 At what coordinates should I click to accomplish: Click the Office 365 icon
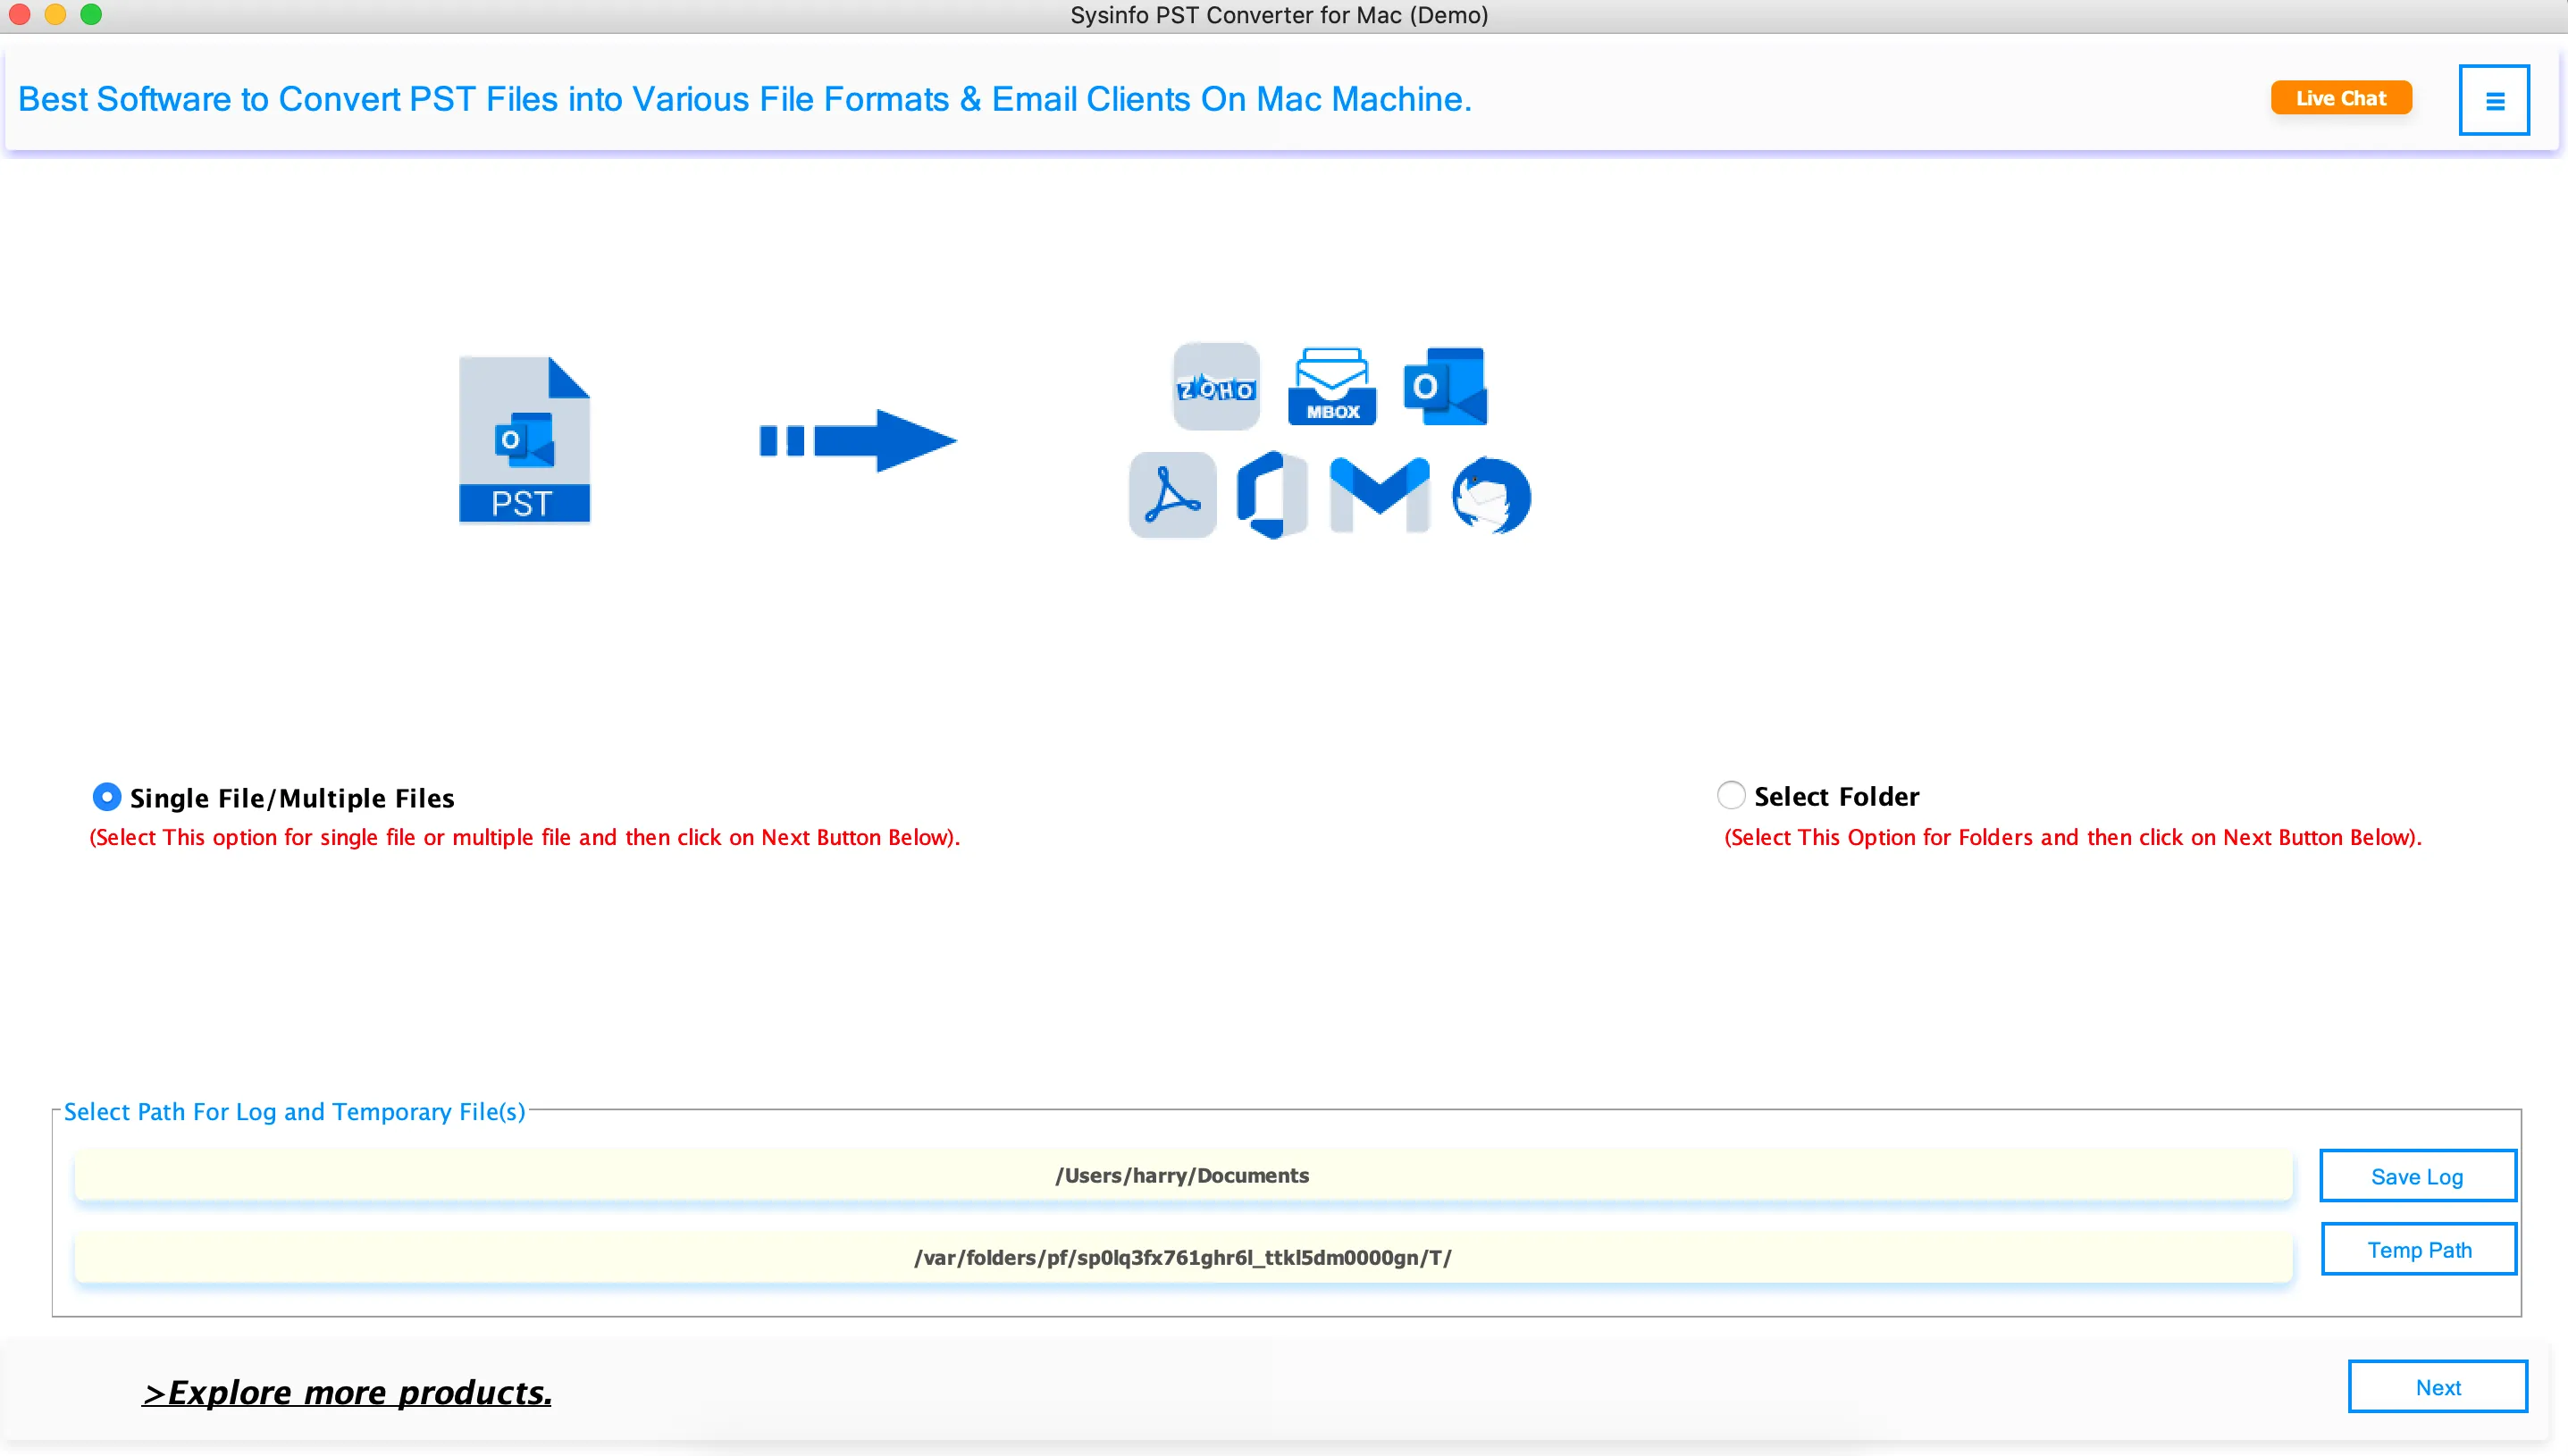[1271, 495]
